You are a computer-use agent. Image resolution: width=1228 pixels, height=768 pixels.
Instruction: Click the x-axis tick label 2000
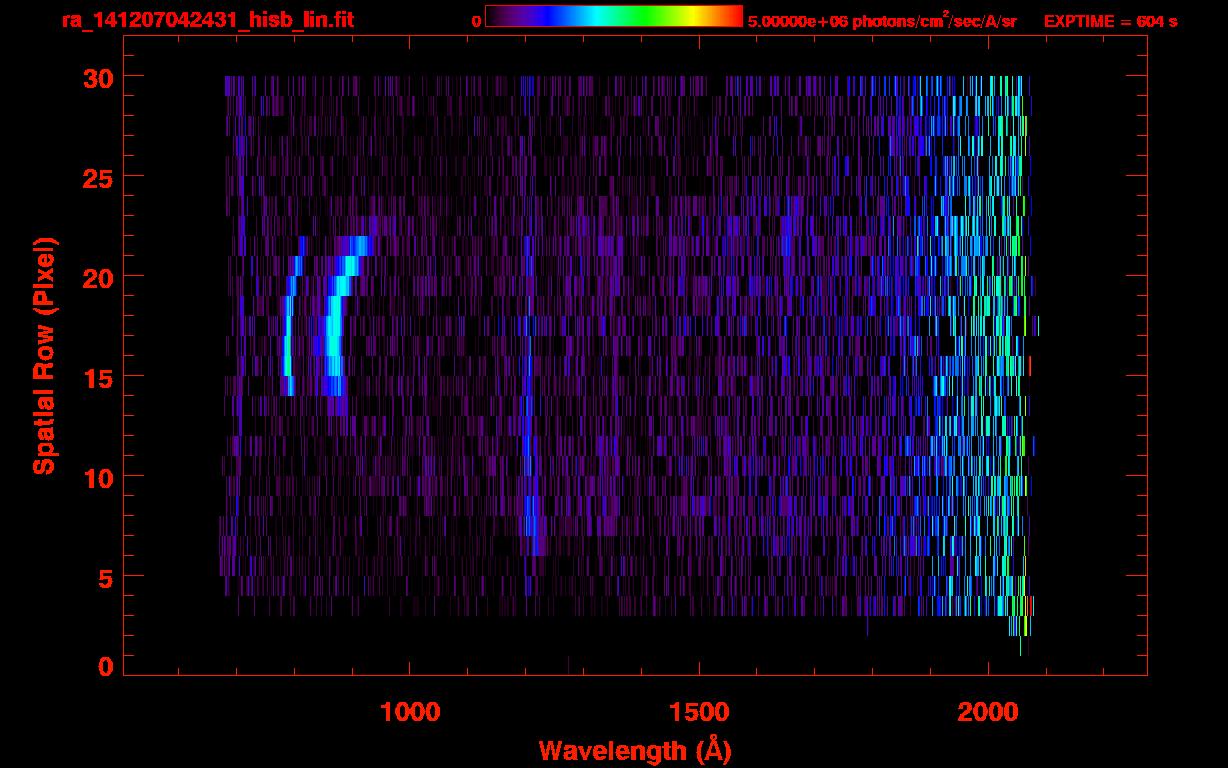(x=988, y=712)
